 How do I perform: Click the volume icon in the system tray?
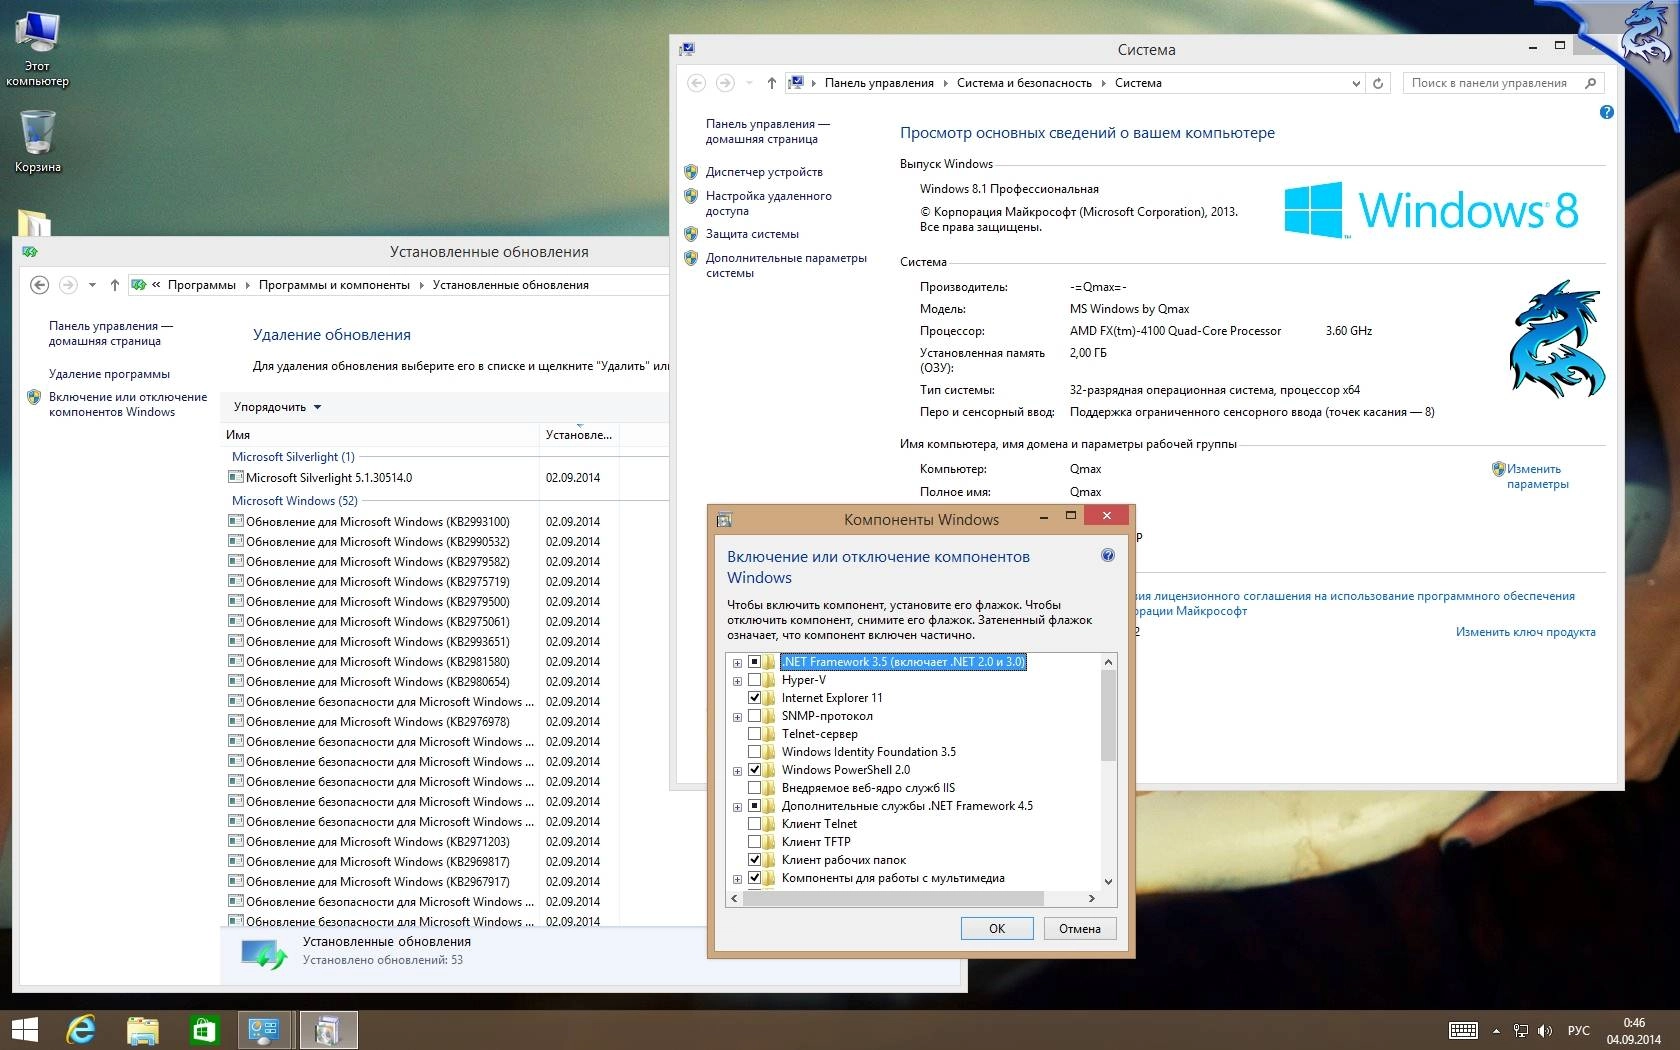point(1545,1031)
